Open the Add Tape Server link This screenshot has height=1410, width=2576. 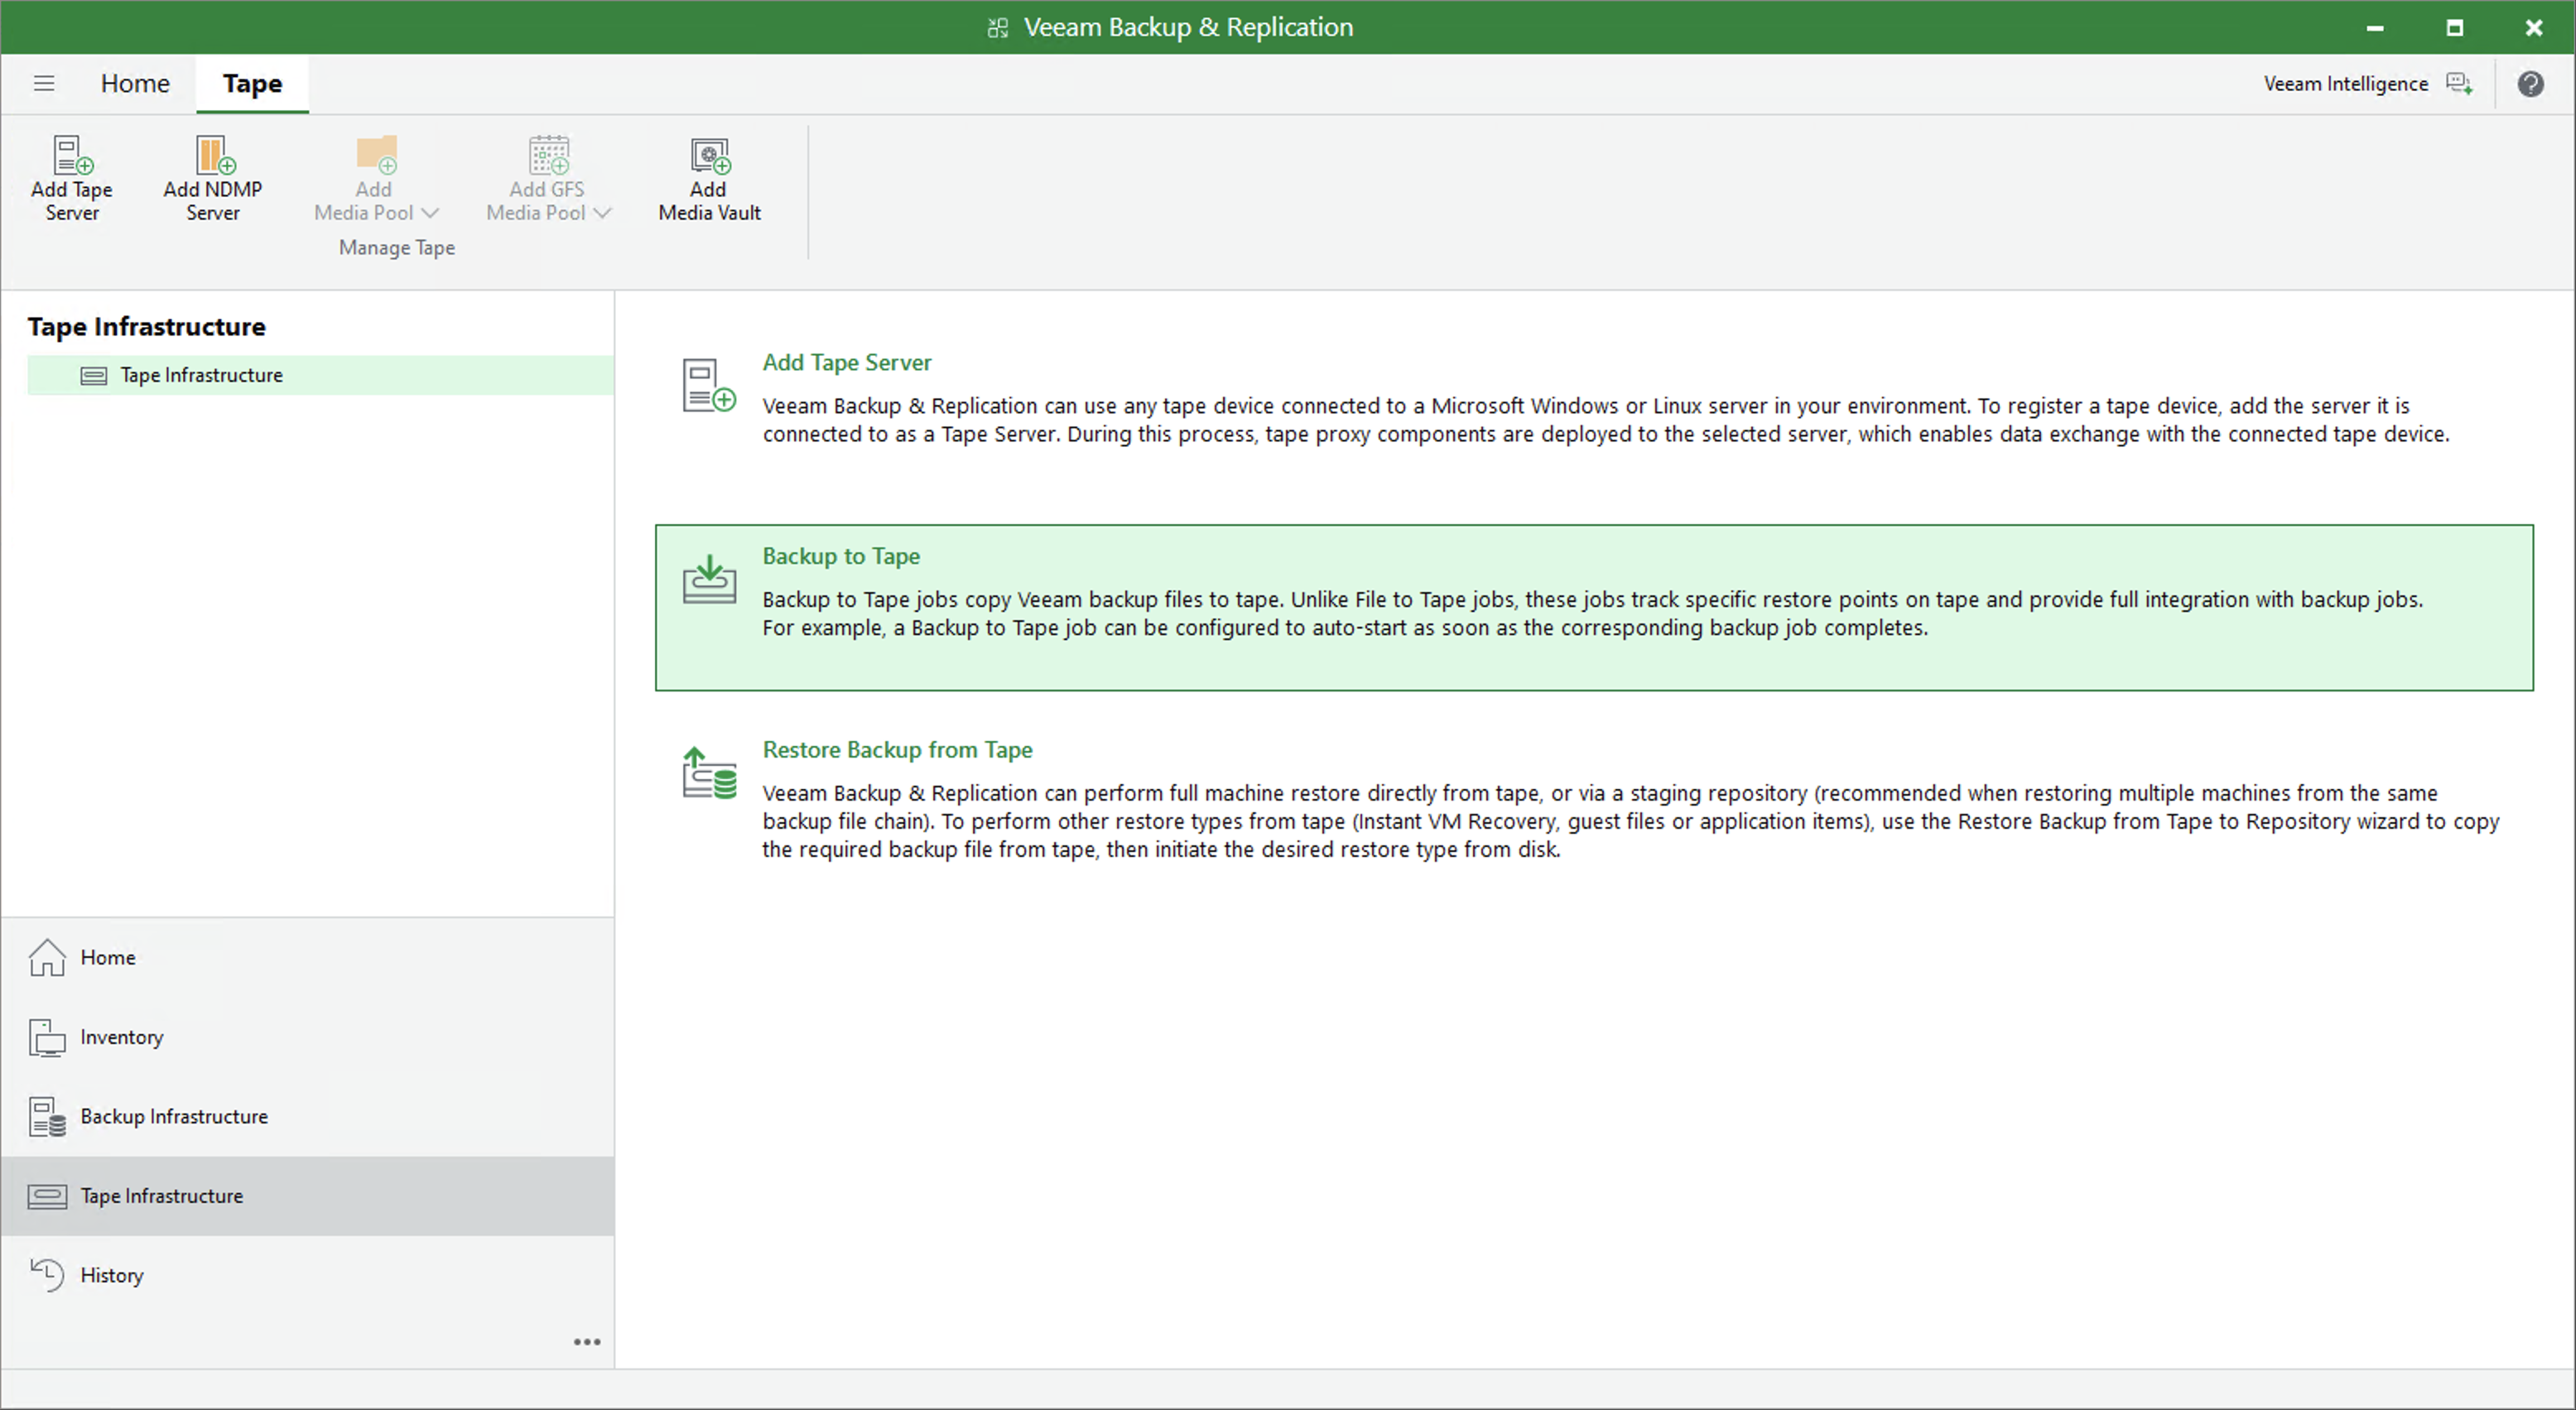pos(846,362)
